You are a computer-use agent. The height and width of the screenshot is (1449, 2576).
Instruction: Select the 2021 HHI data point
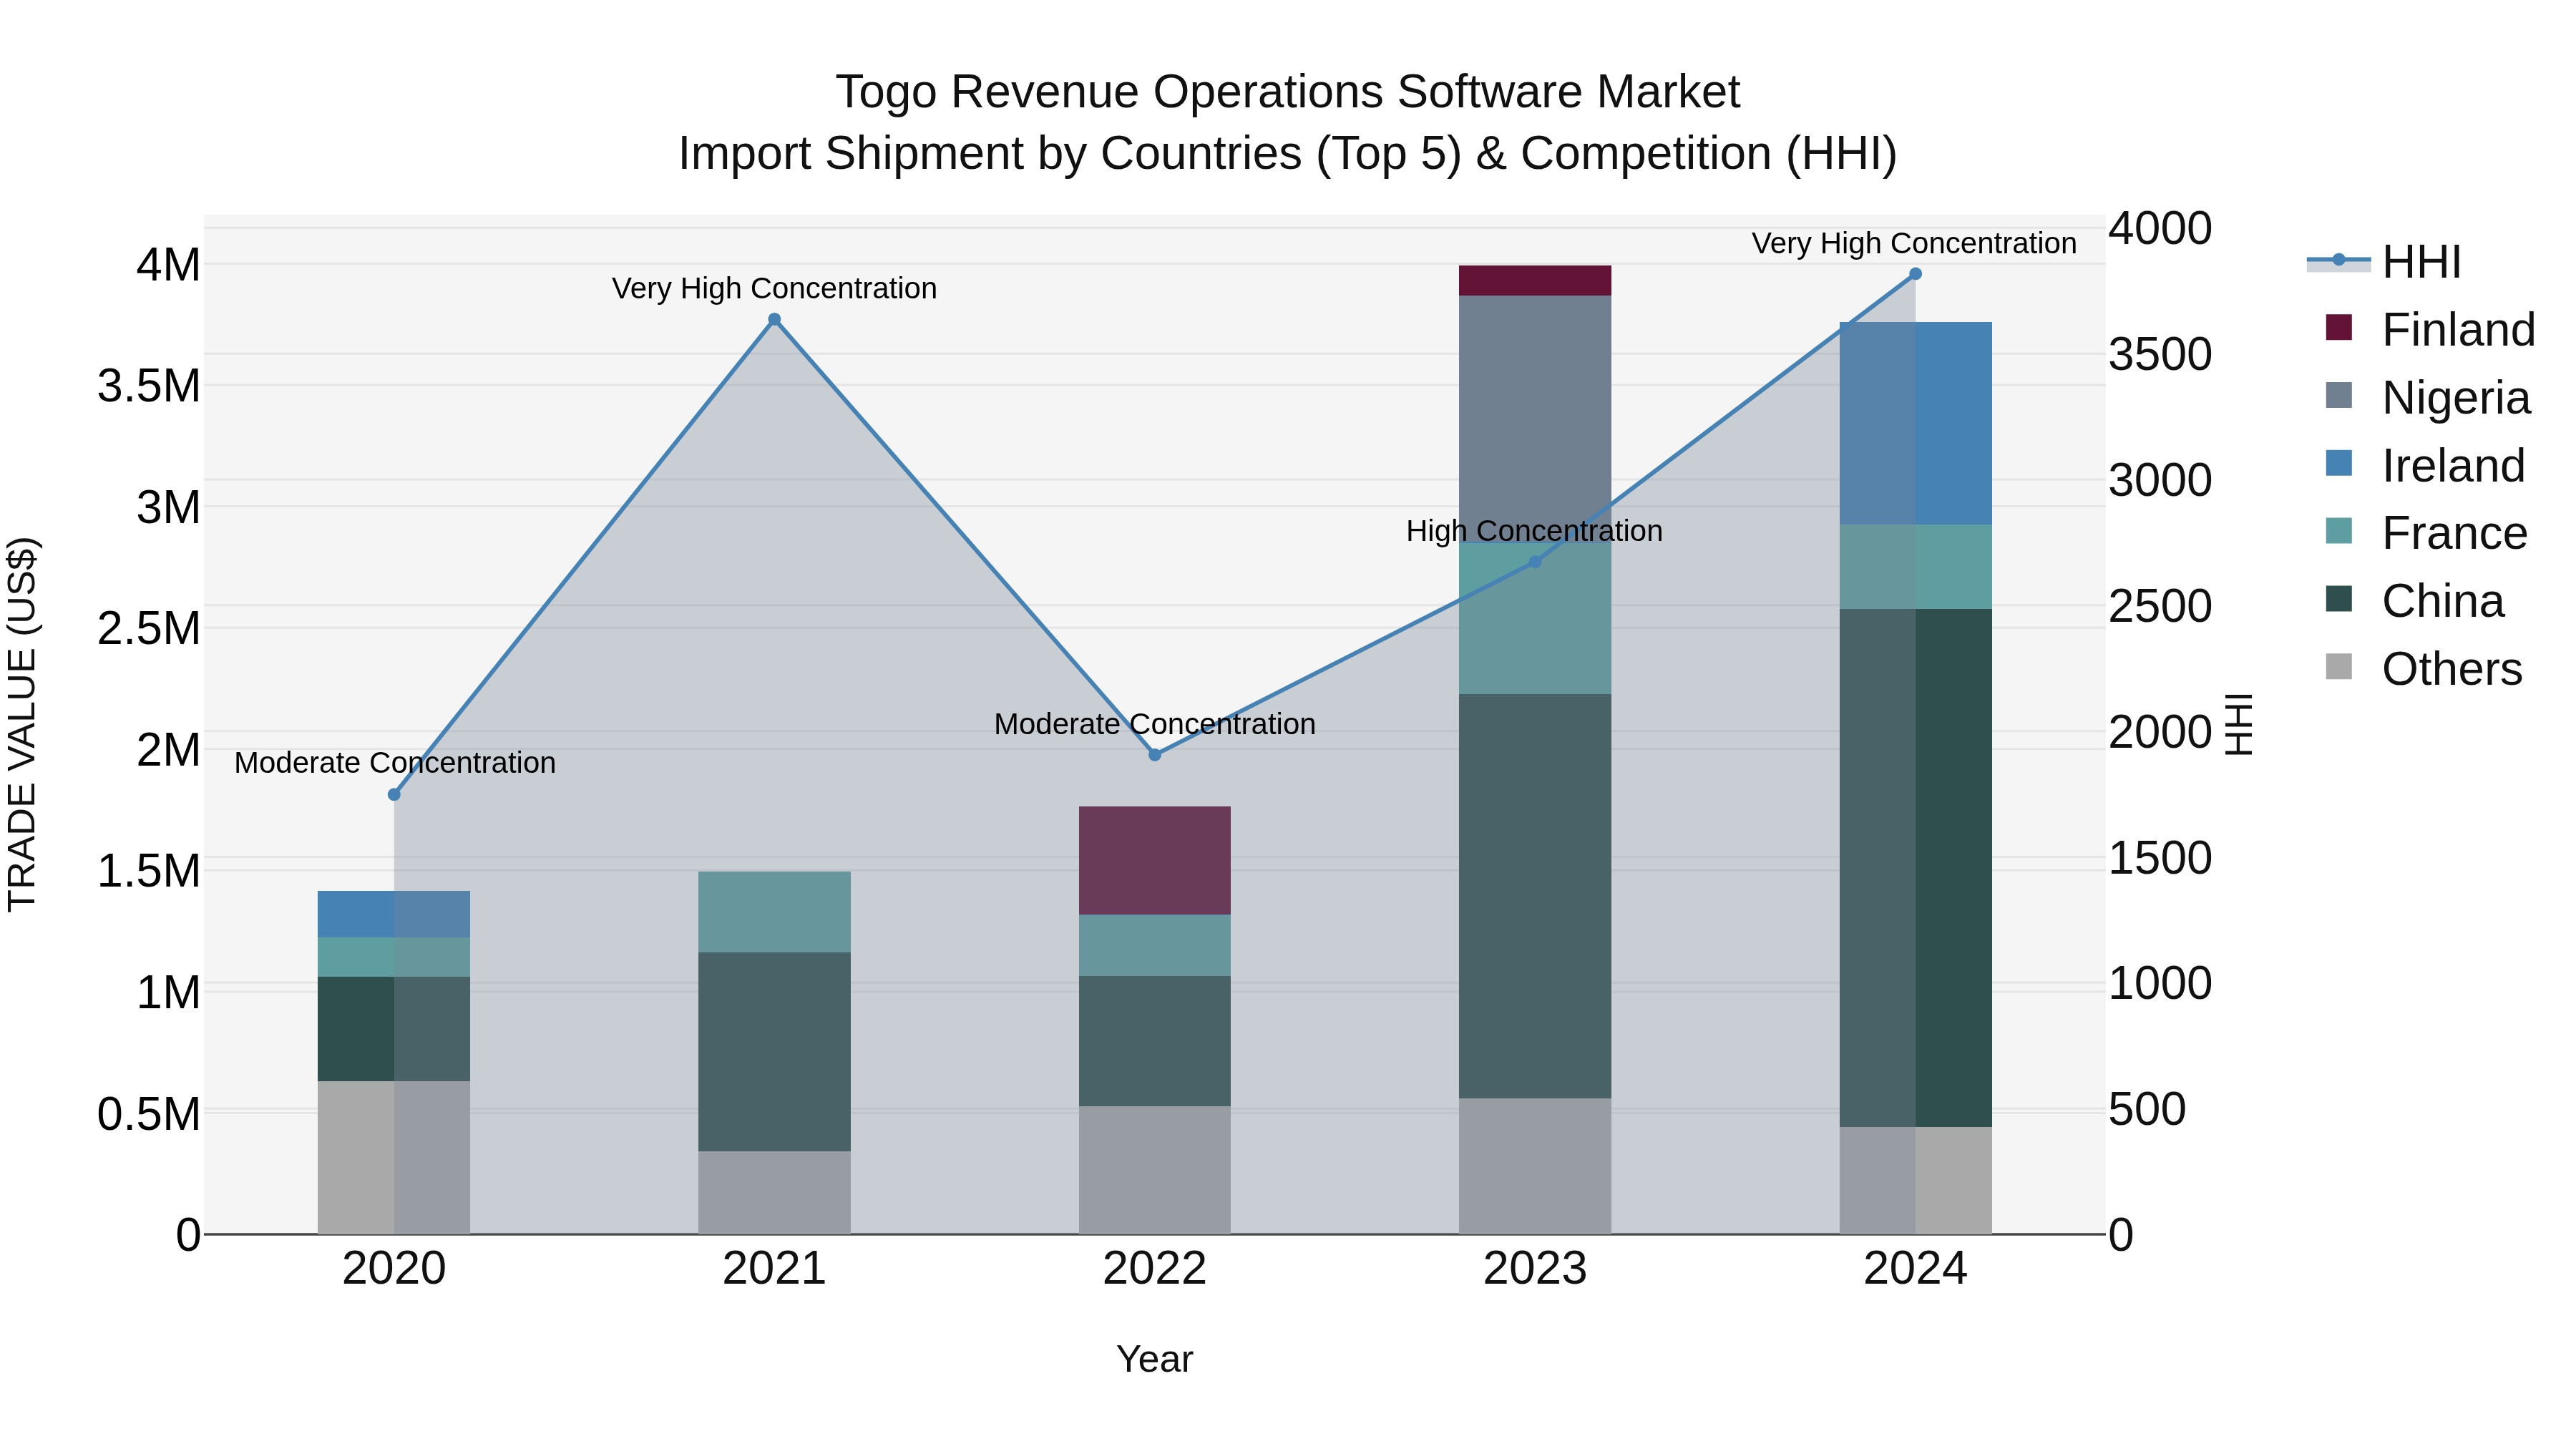click(x=774, y=320)
